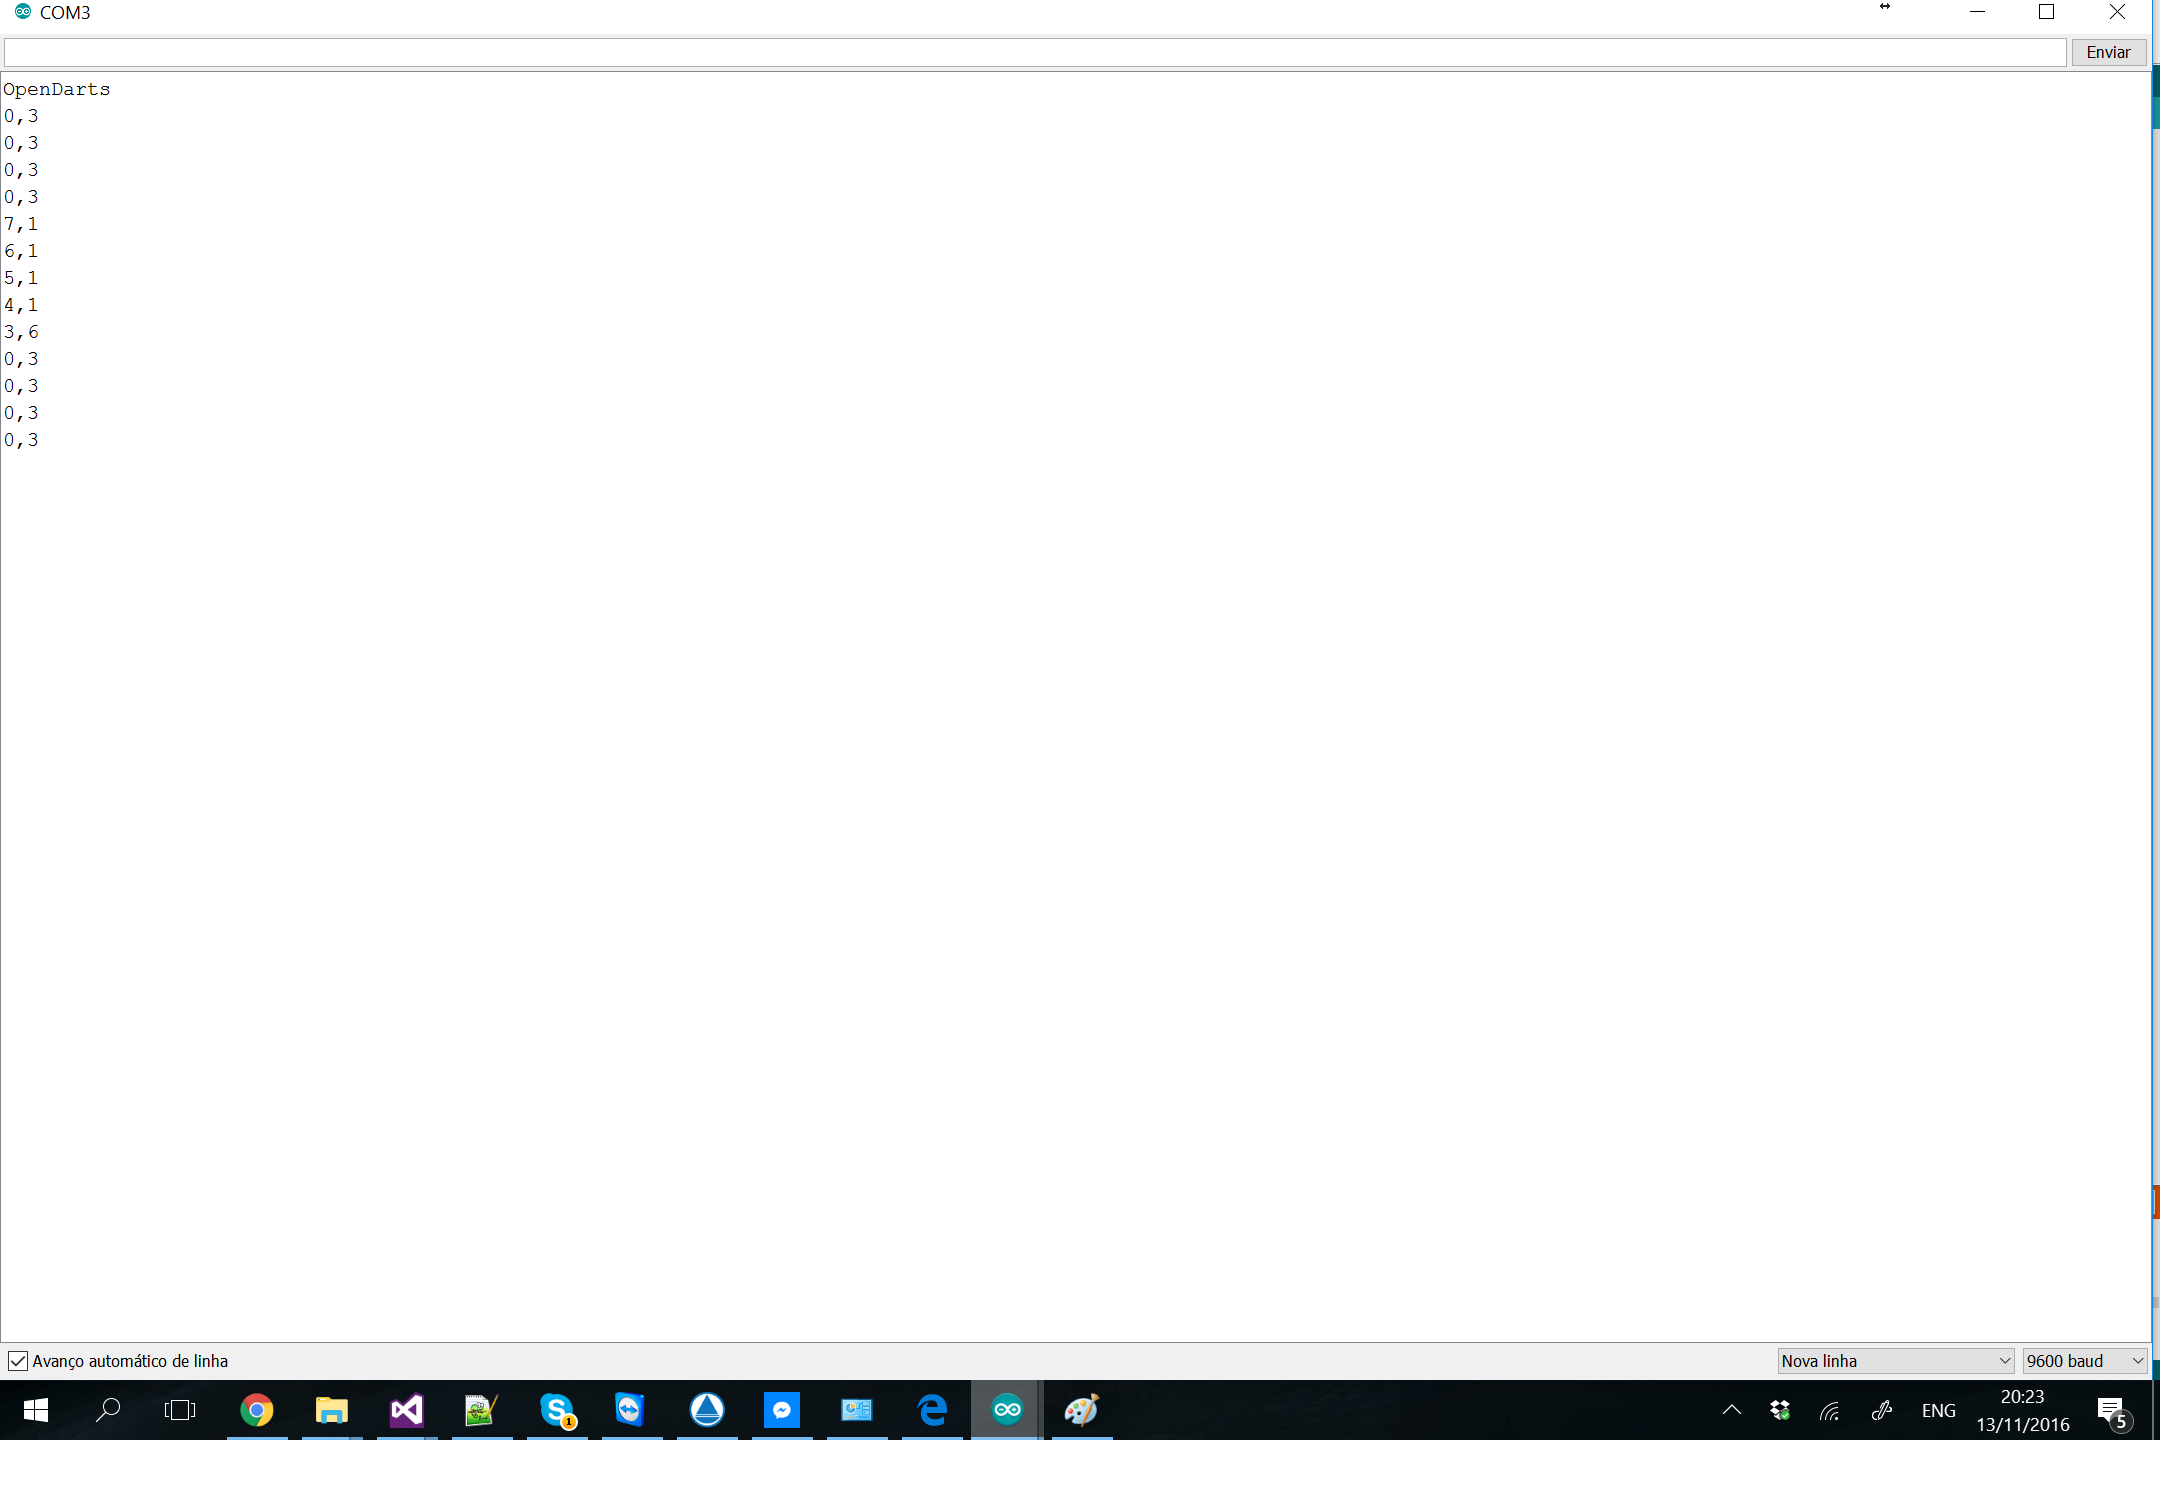Open the control panel-style taskbar icon

tap(857, 1410)
